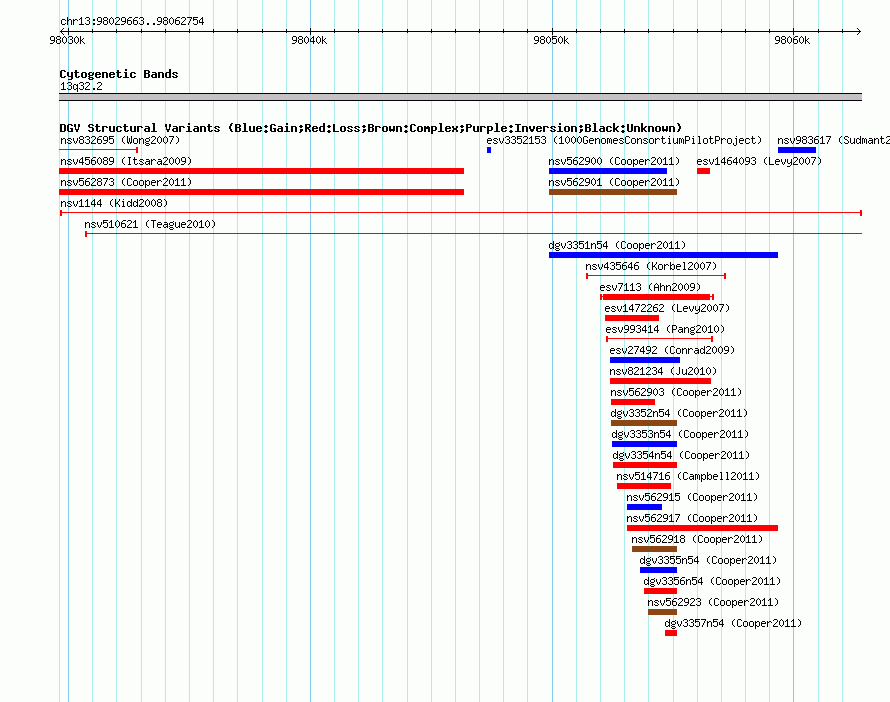Open esv3352153 1000GenomesConsortiumPilotProject label
Viewport: 890px width, 702px height.
(x=624, y=140)
